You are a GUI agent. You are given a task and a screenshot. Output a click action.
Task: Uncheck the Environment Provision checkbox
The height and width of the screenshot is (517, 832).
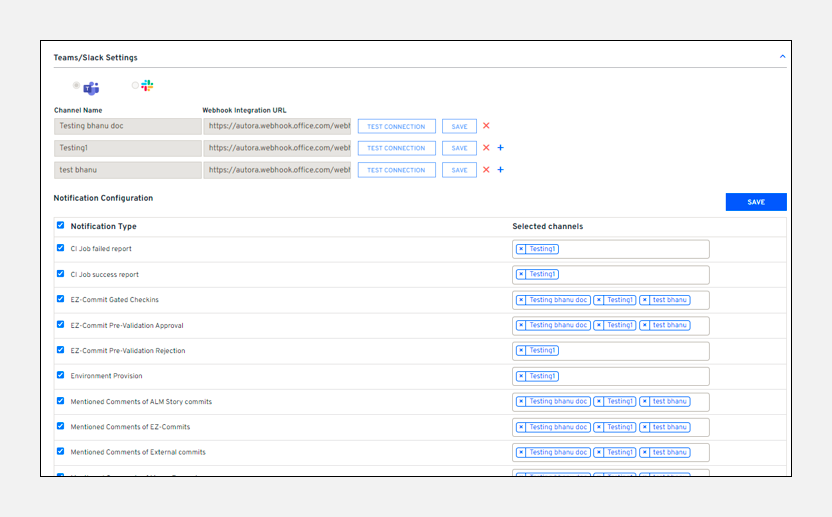click(61, 376)
